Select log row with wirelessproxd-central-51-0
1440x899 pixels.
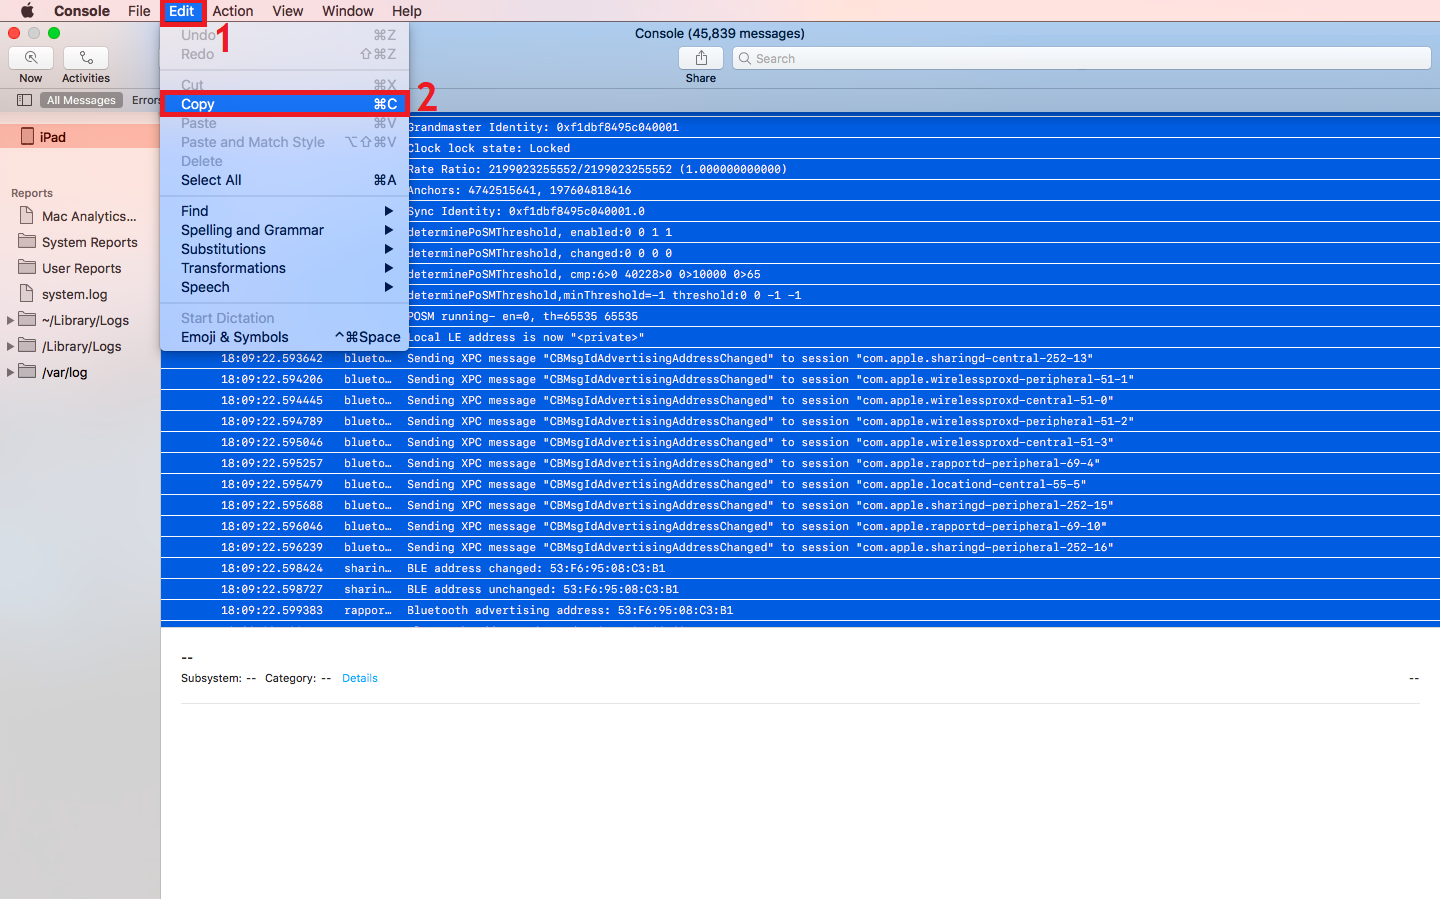click(x=800, y=400)
